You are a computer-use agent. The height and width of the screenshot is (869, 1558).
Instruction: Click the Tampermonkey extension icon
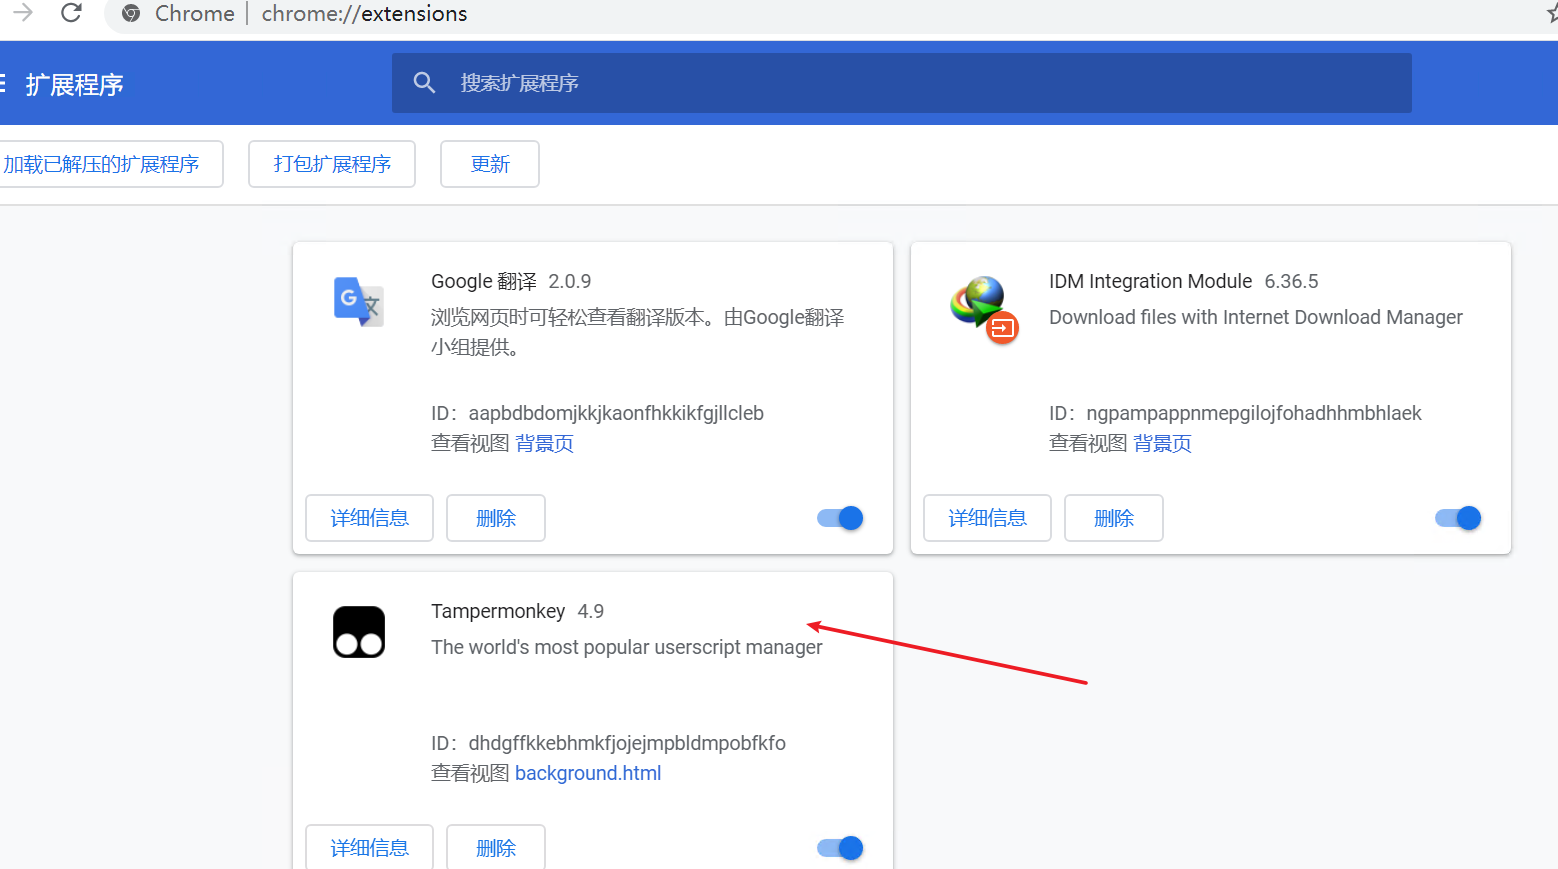point(359,632)
